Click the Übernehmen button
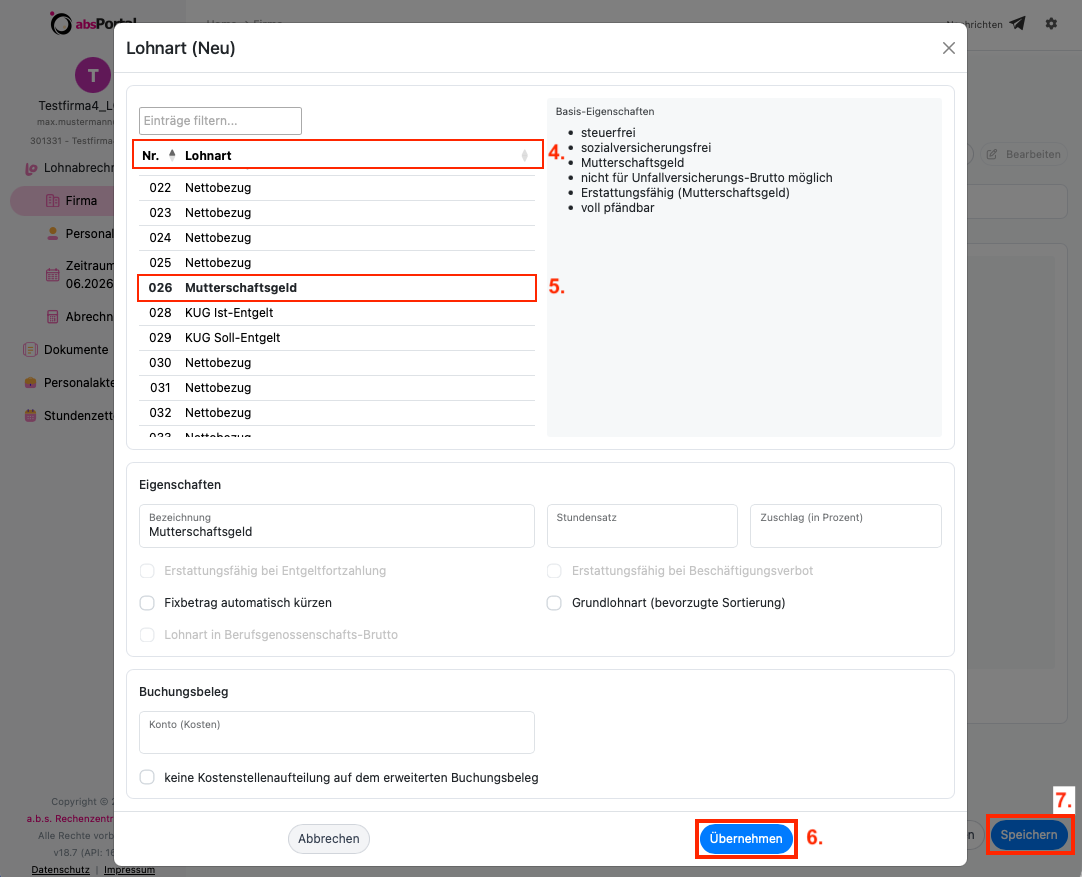 [746, 838]
